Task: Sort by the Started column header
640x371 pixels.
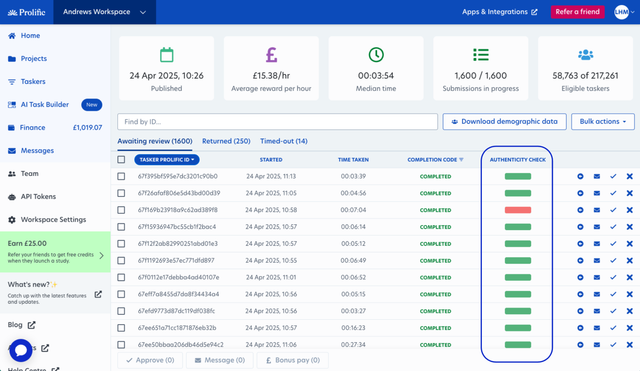Action: coord(271,160)
